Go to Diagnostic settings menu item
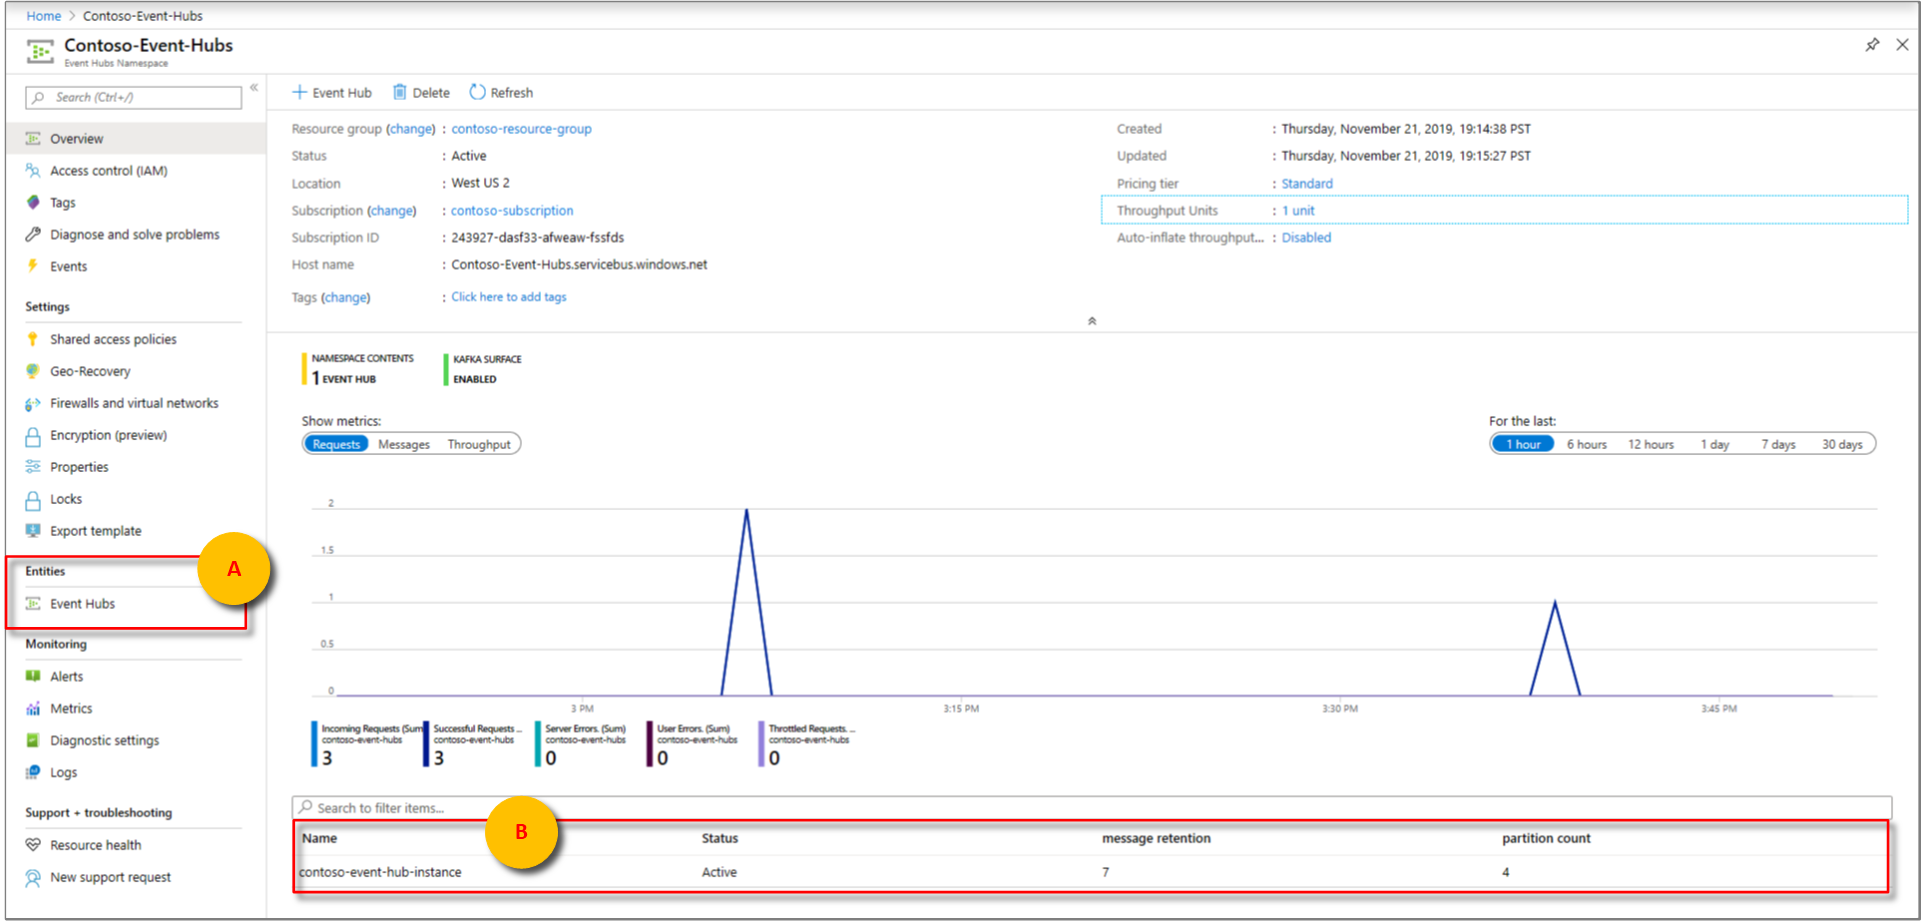The height and width of the screenshot is (921, 1922). point(104,741)
